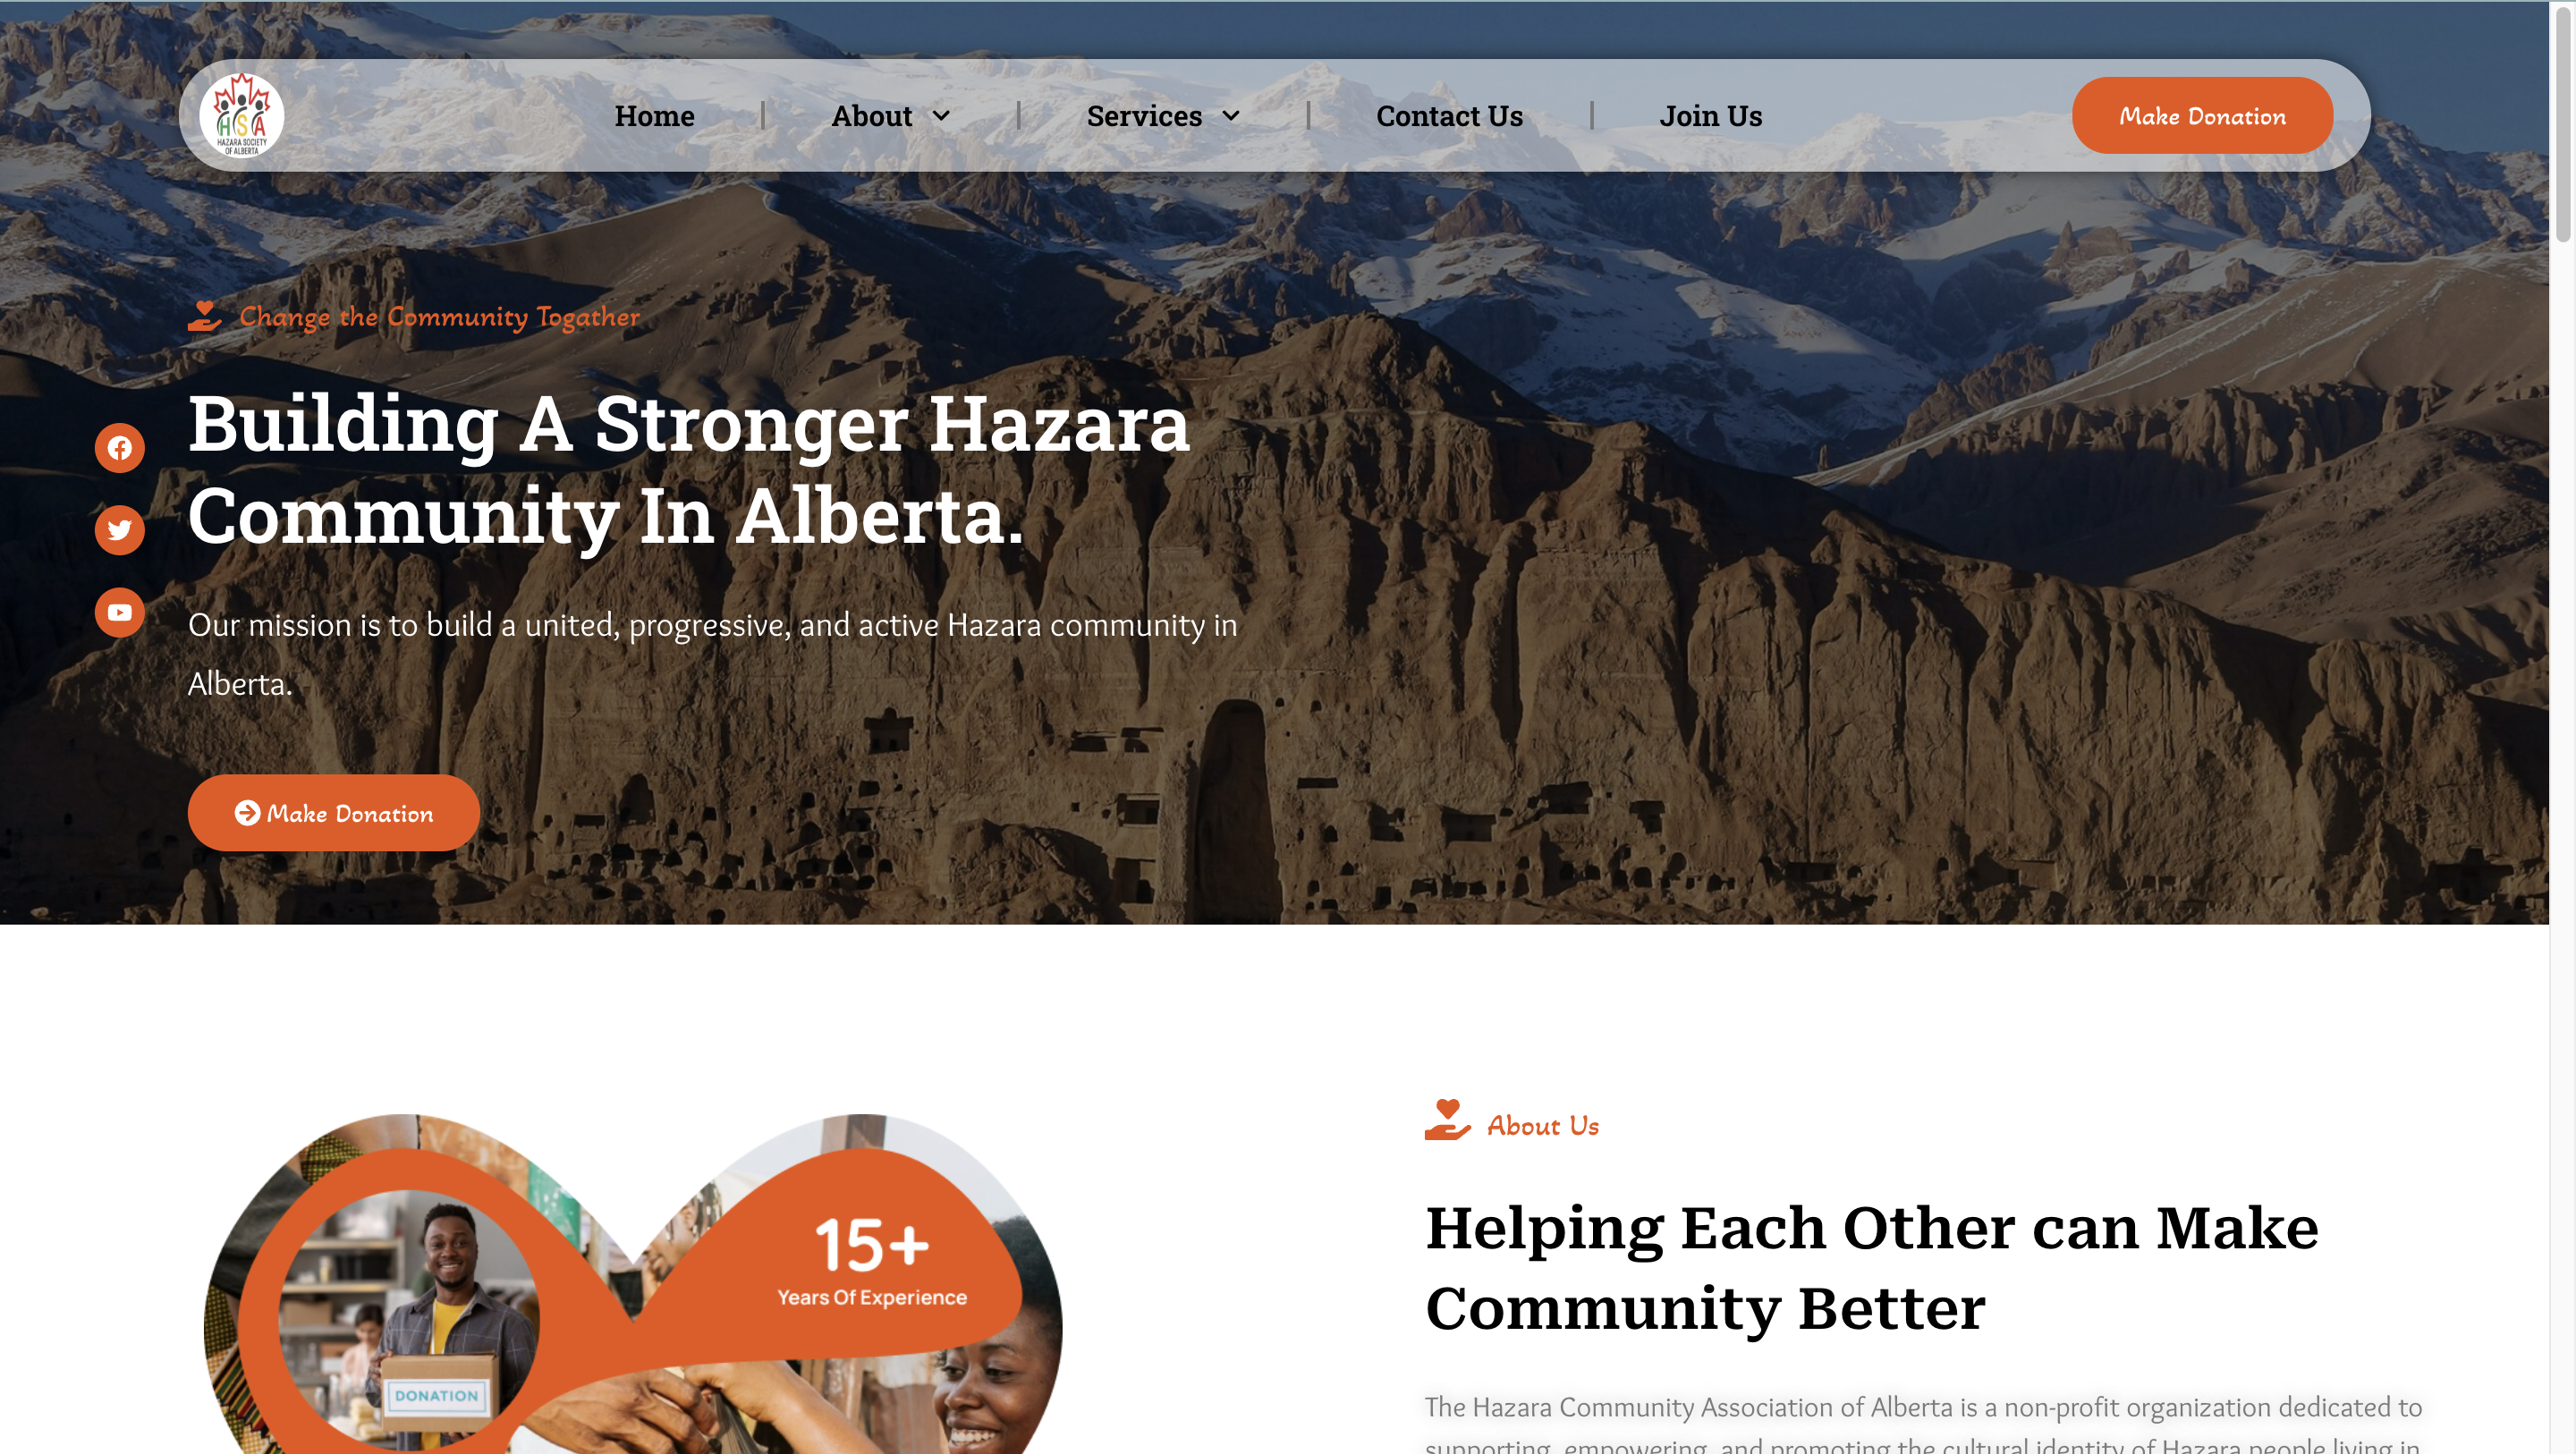Click Make Donation button in navbar

2202,116
